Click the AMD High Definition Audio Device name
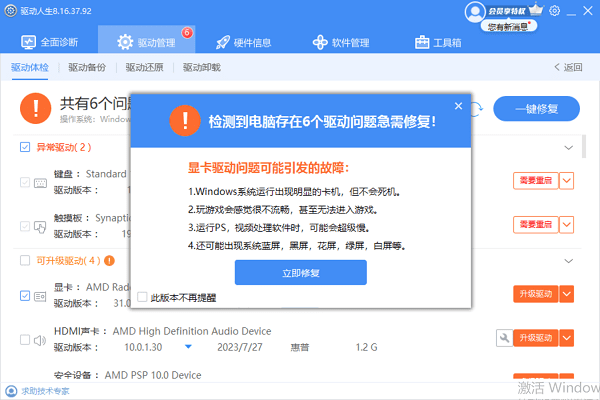The height and width of the screenshot is (400, 600). 192,331
